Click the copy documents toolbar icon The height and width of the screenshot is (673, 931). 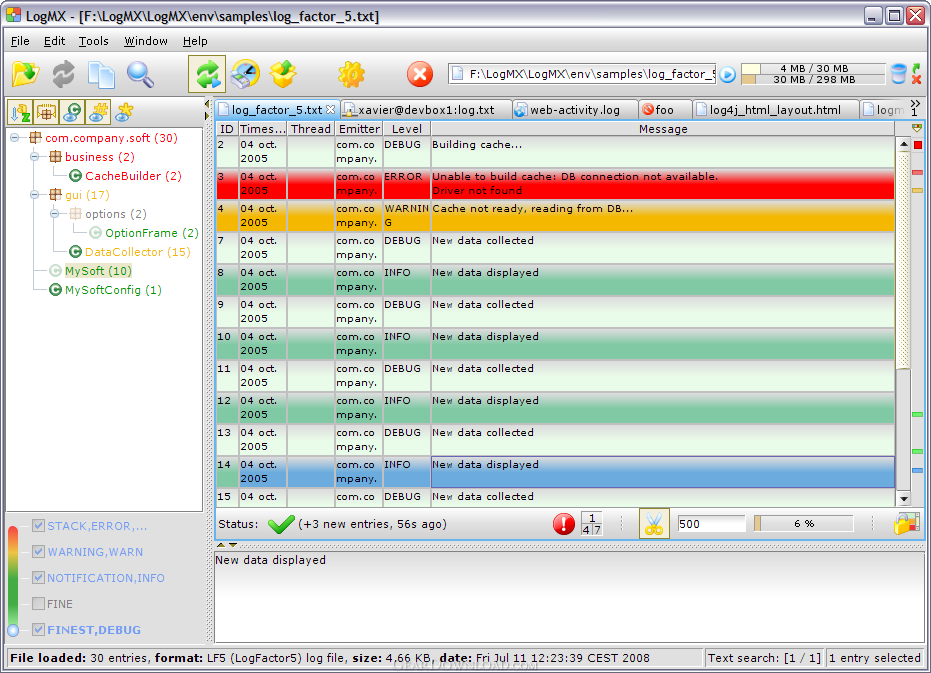coord(102,74)
